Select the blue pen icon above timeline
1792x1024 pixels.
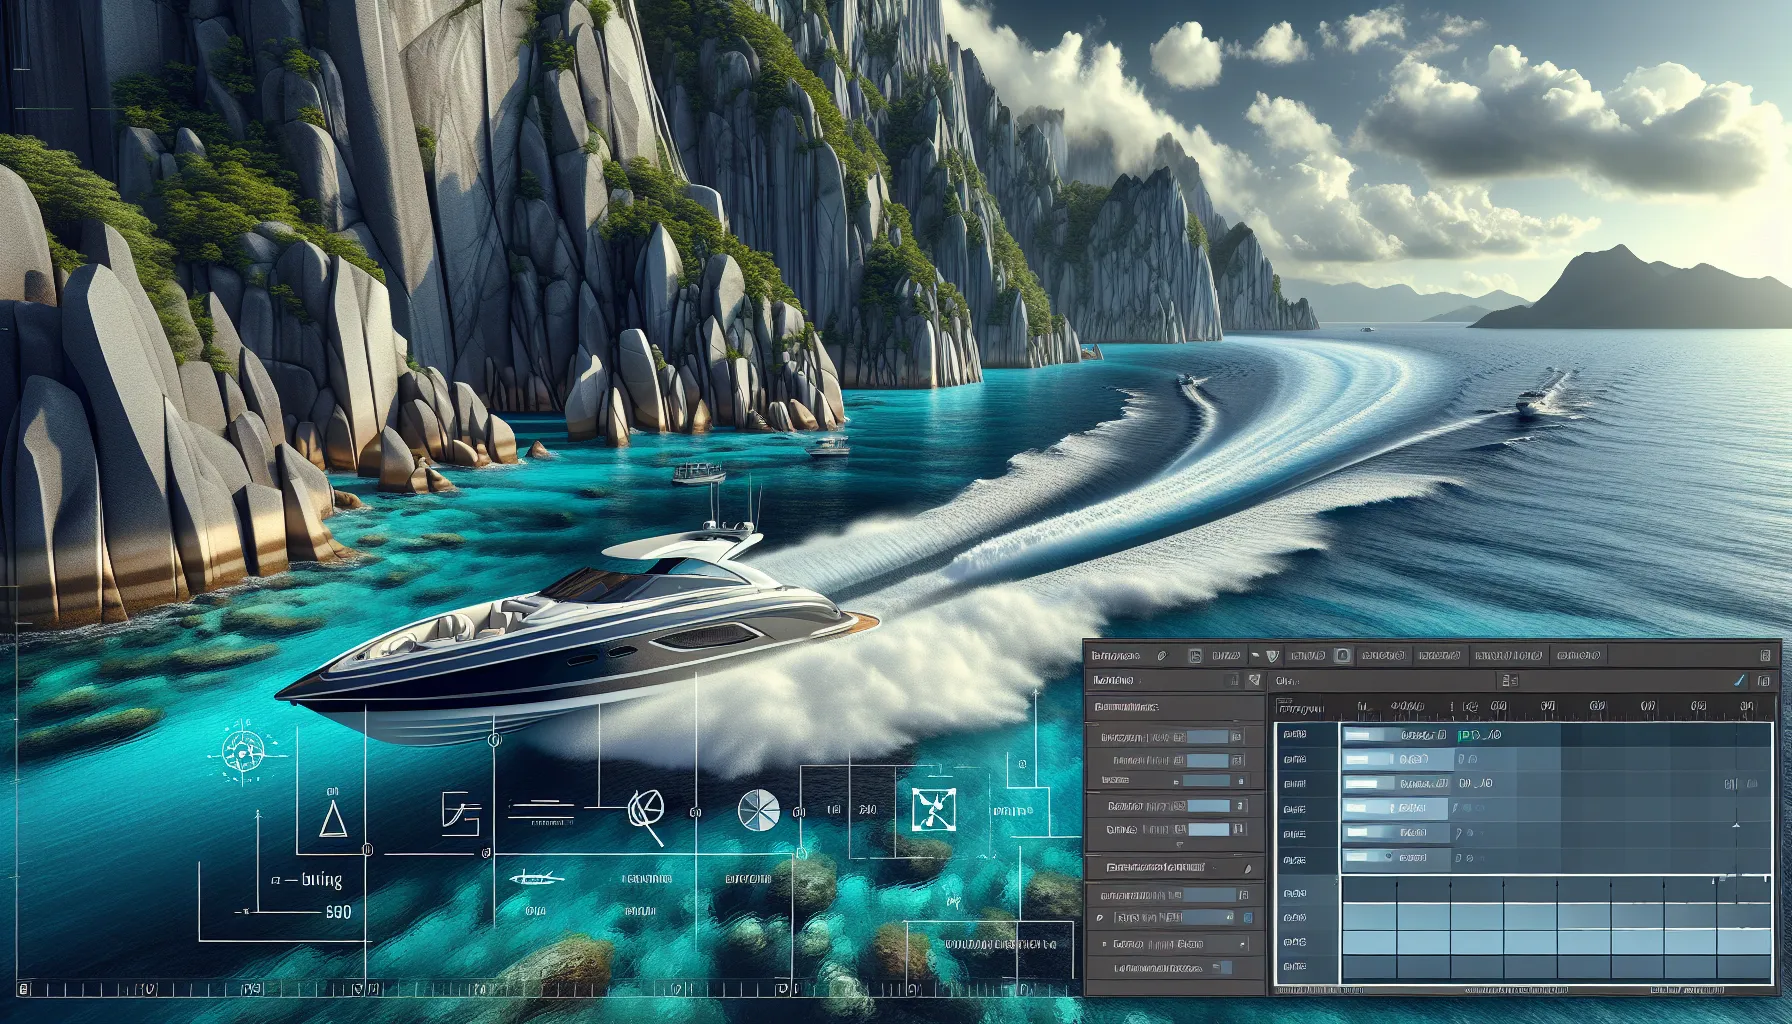pyautogui.click(x=1739, y=680)
